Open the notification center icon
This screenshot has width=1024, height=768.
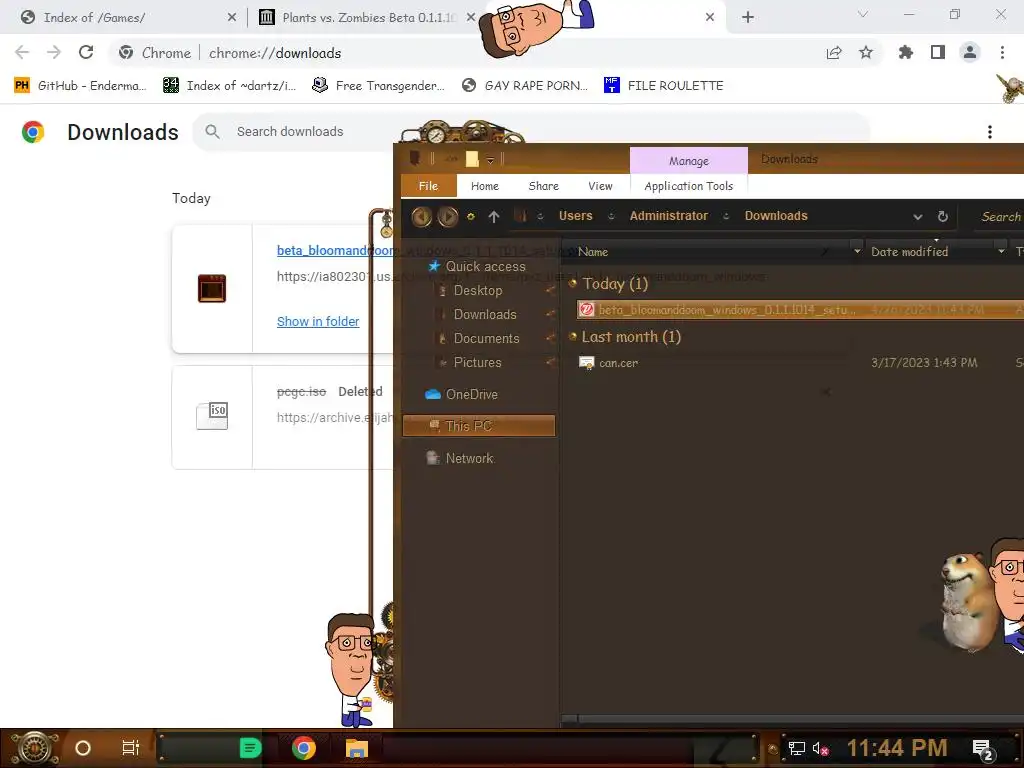click(983, 750)
